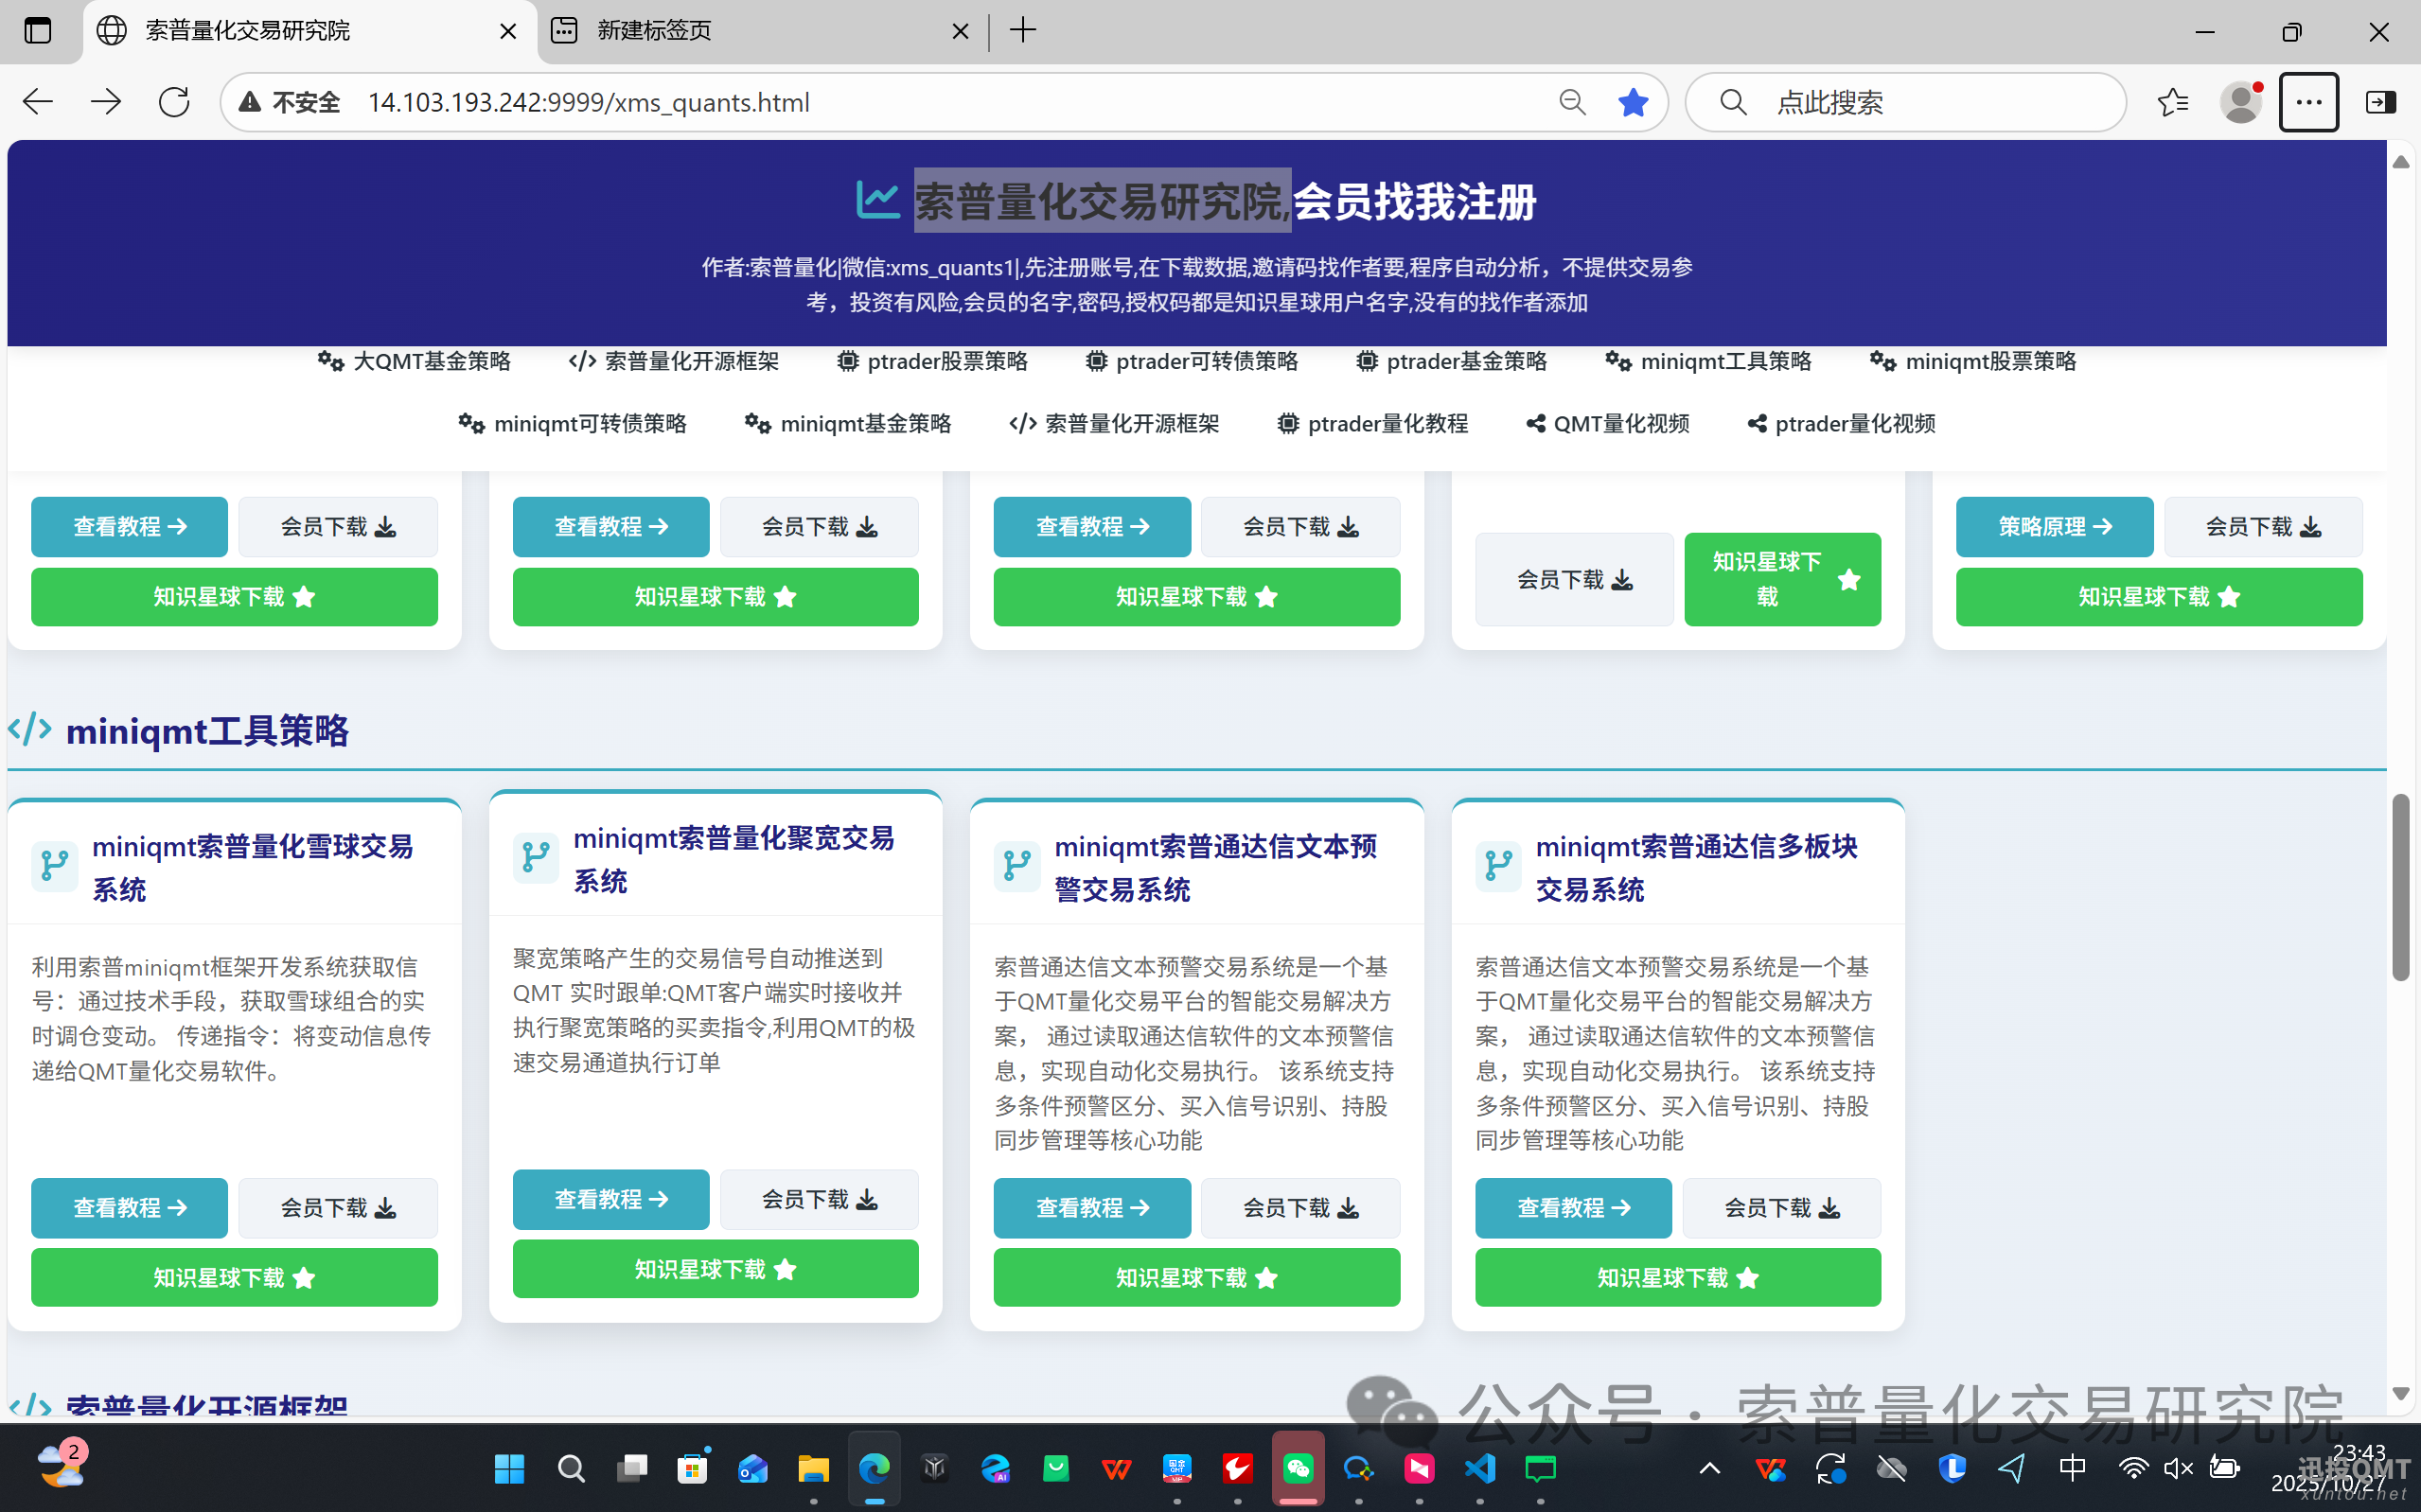The width and height of the screenshot is (2421, 1512).
Task: Click 知识星球下载 for miniqmt索普量化聚宽交易系统
Action: click(715, 1268)
